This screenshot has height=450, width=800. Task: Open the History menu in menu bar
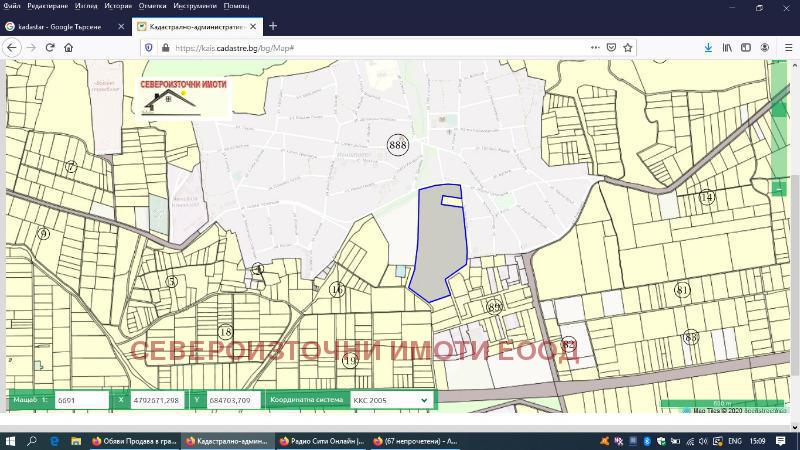click(117, 6)
